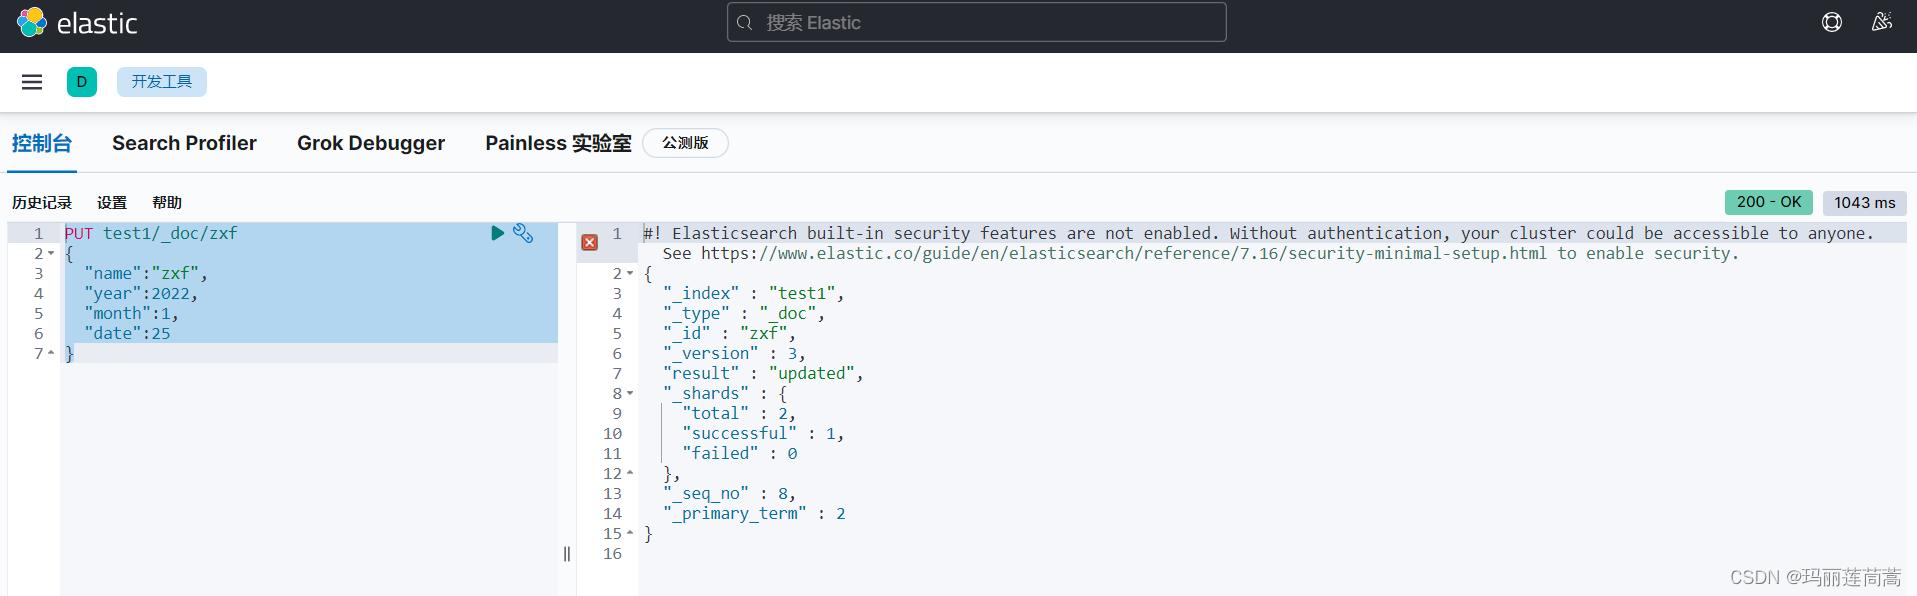
Task: Open the 开发工具 breadcrumb
Action: (x=162, y=82)
